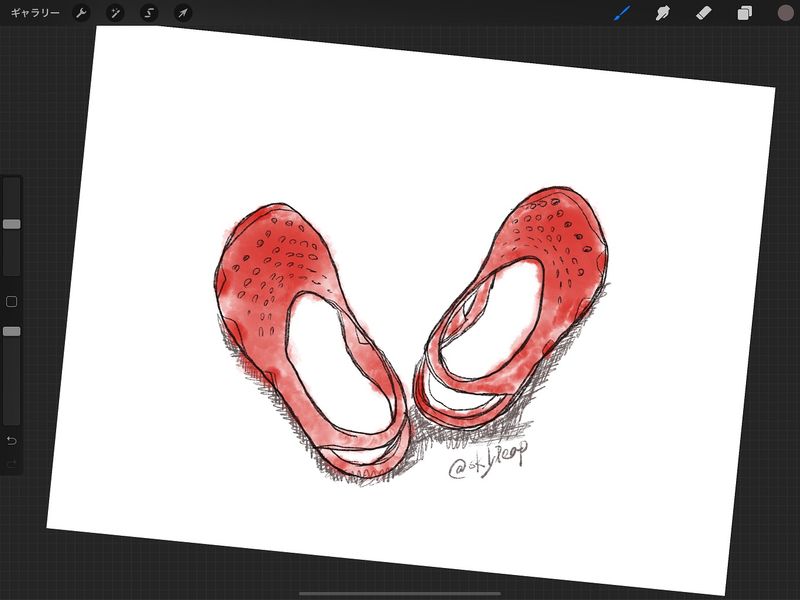Open the color picker circle
This screenshot has width=800, height=600.
785,13
